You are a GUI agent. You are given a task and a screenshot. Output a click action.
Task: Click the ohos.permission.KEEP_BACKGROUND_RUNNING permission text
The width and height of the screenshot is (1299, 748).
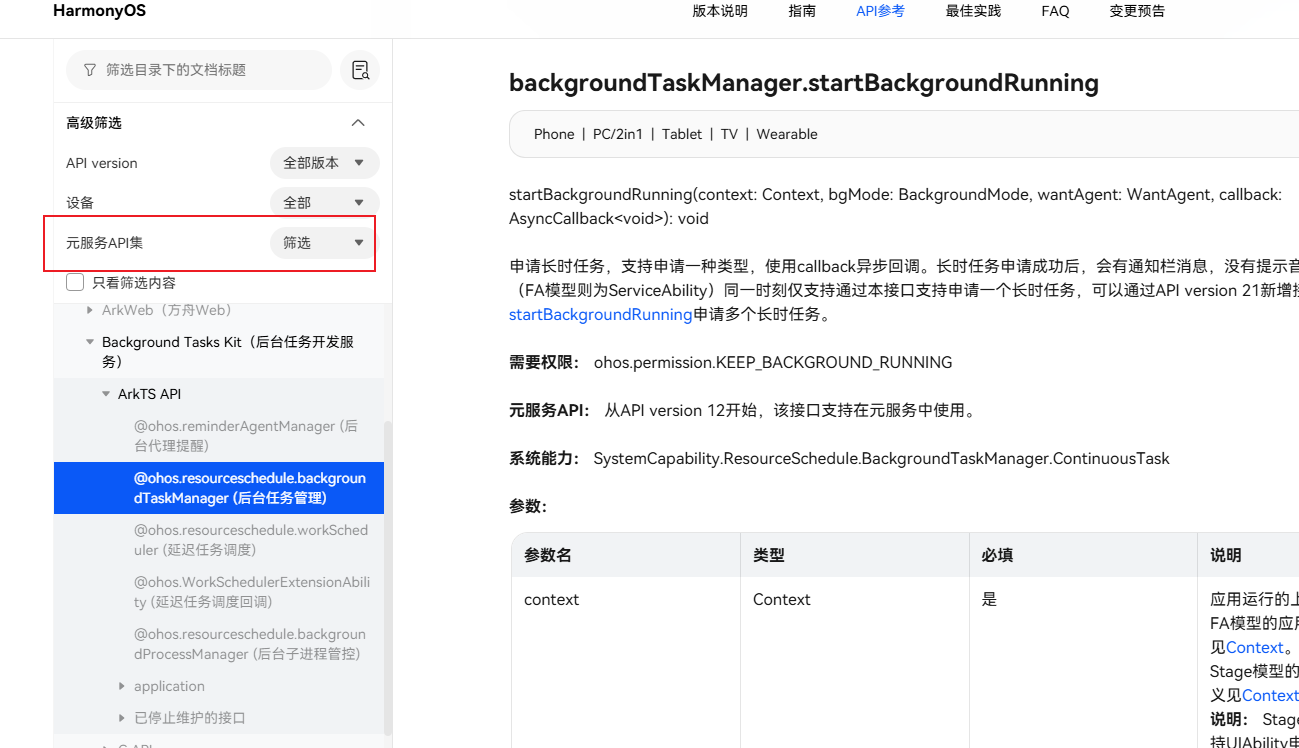point(773,362)
